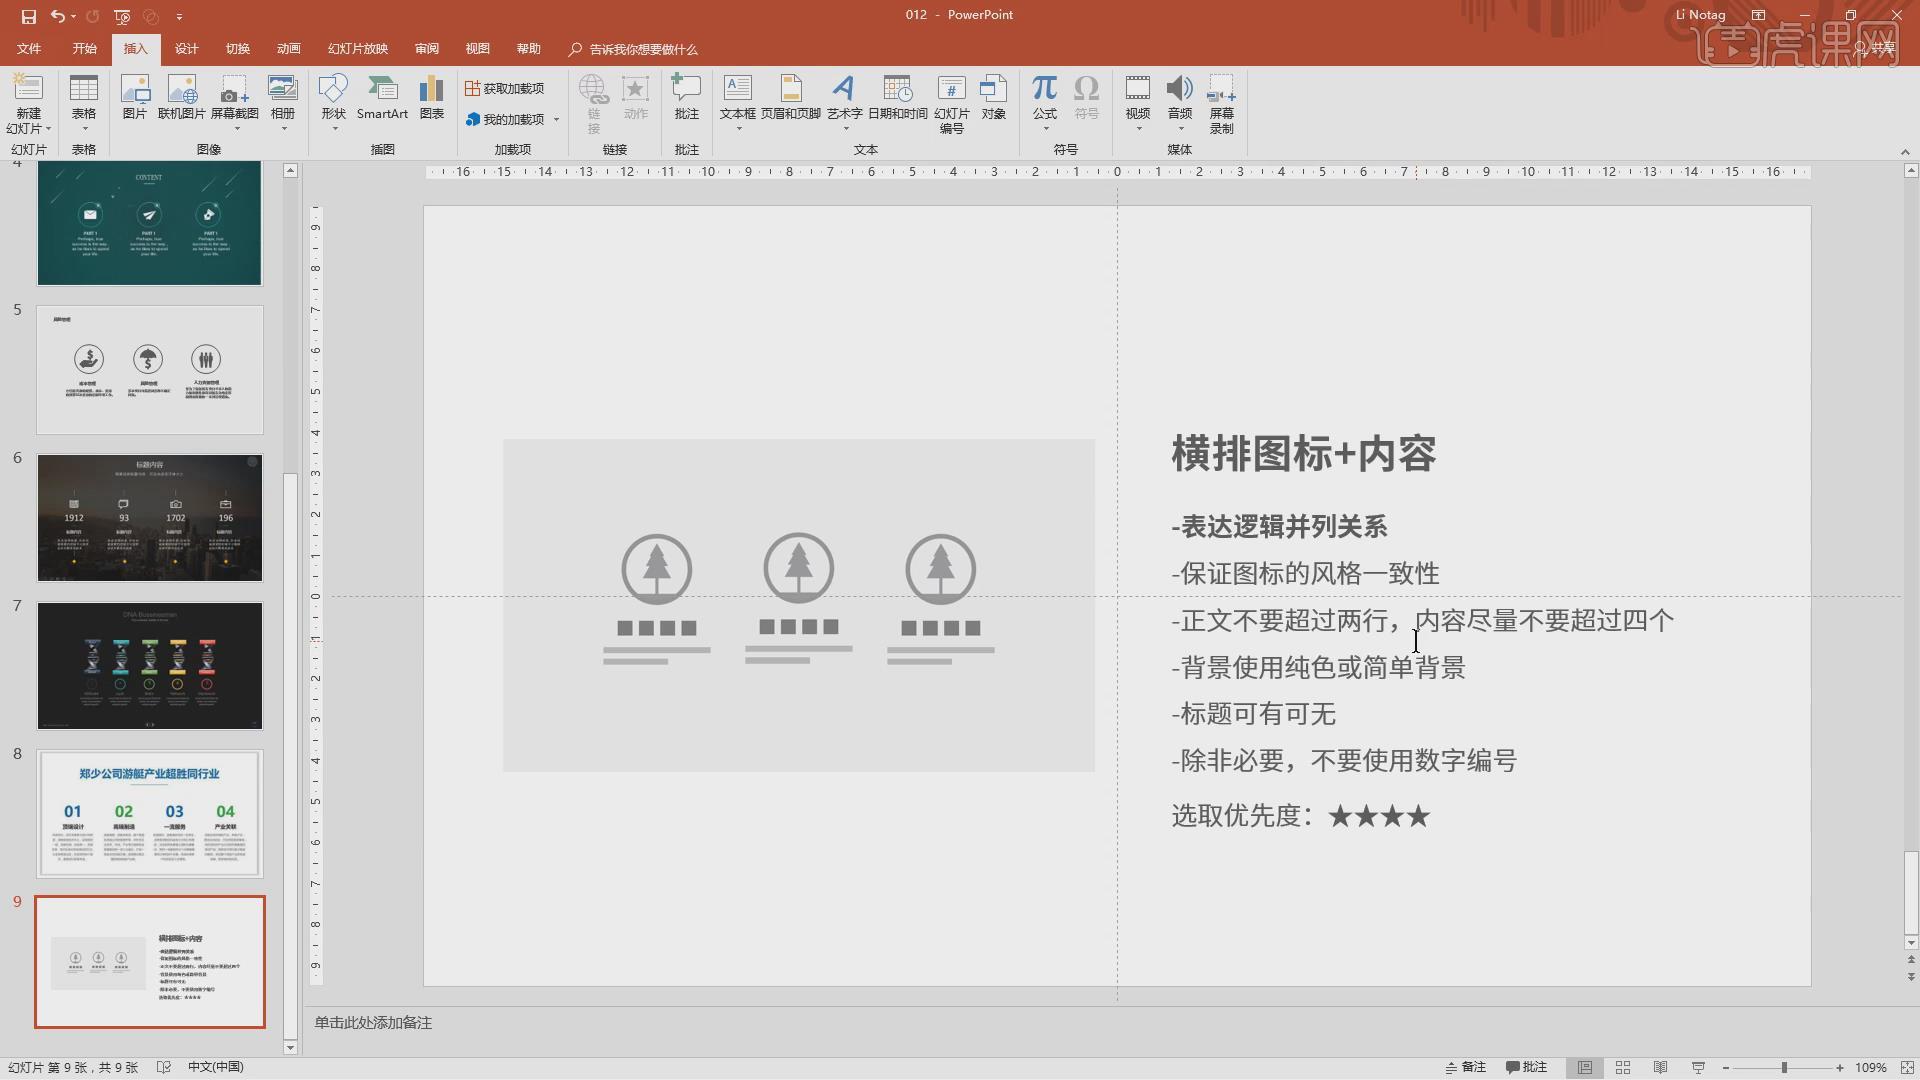Start Screen Recording
The height and width of the screenshot is (1080, 1920).
point(1221,104)
